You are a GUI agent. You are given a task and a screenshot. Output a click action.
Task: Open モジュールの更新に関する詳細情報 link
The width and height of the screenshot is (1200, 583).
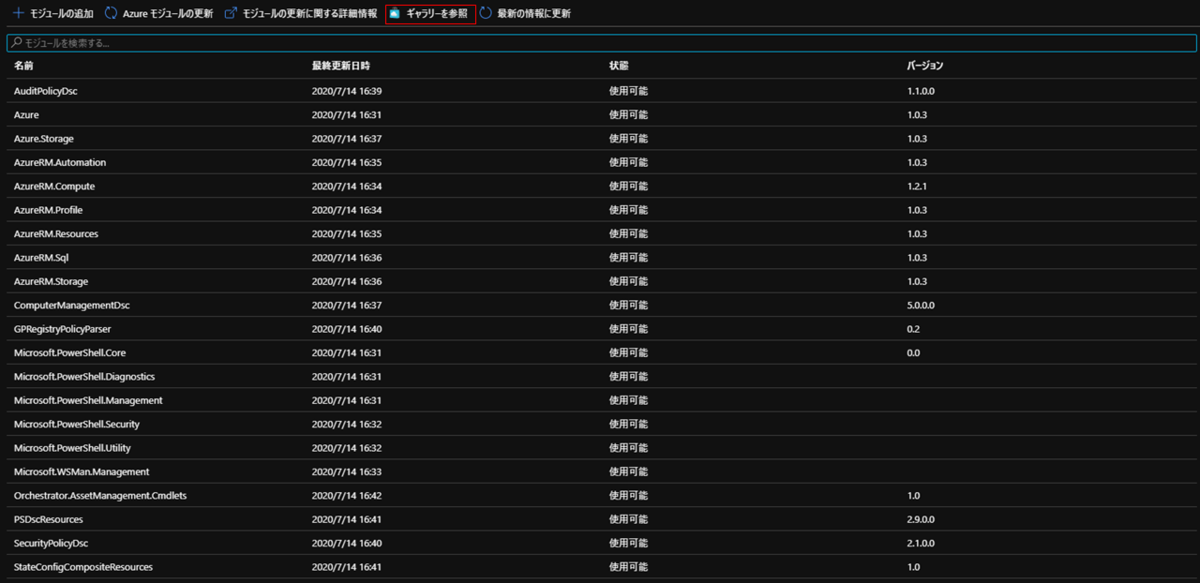310,13
